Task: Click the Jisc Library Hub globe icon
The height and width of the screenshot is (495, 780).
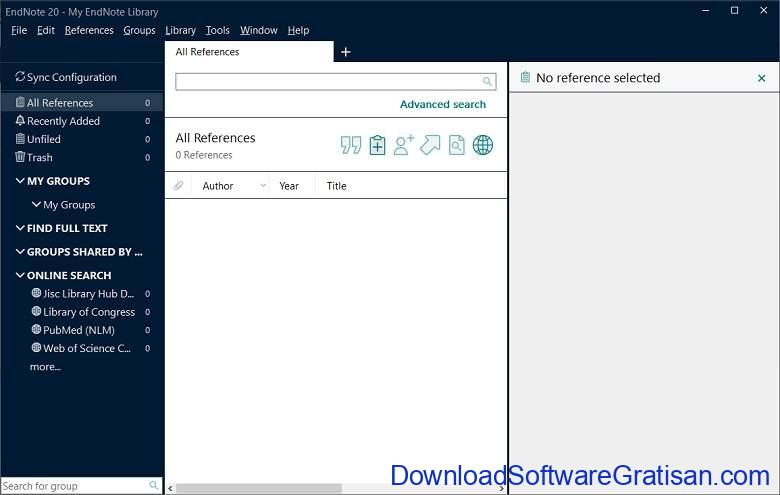Action: click(36, 293)
